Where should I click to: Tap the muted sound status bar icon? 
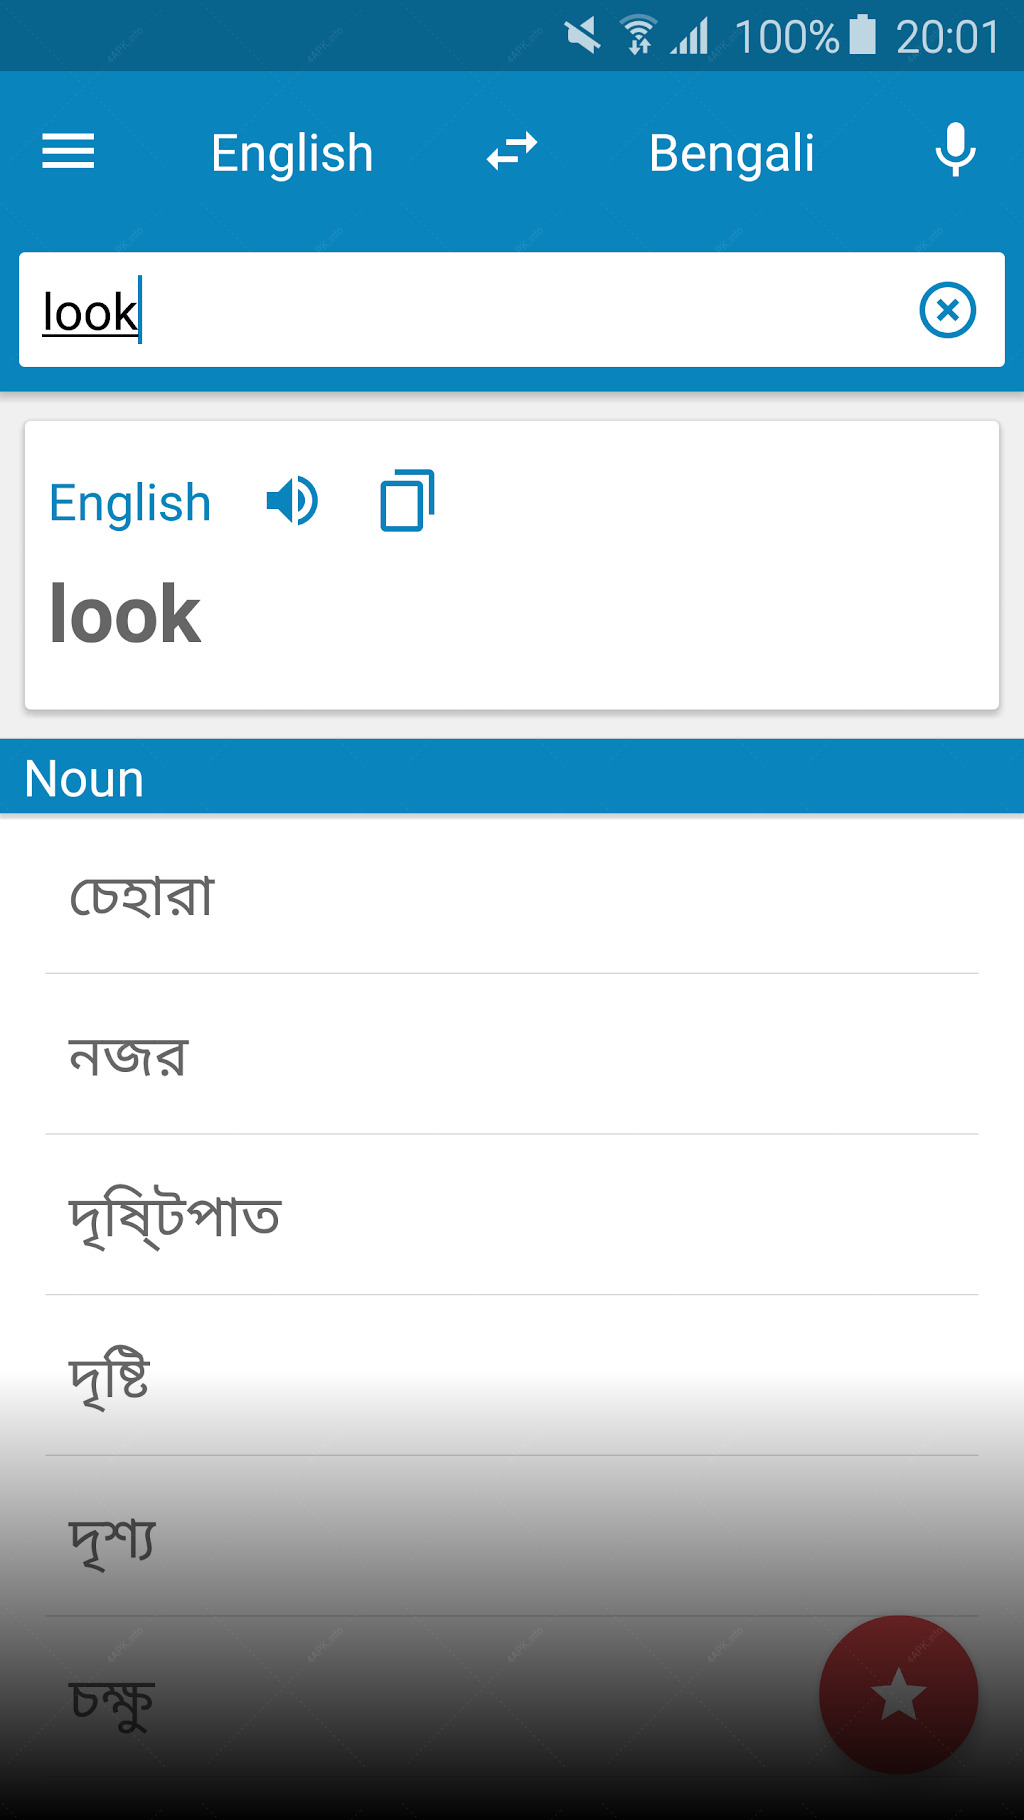pos(582,36)
